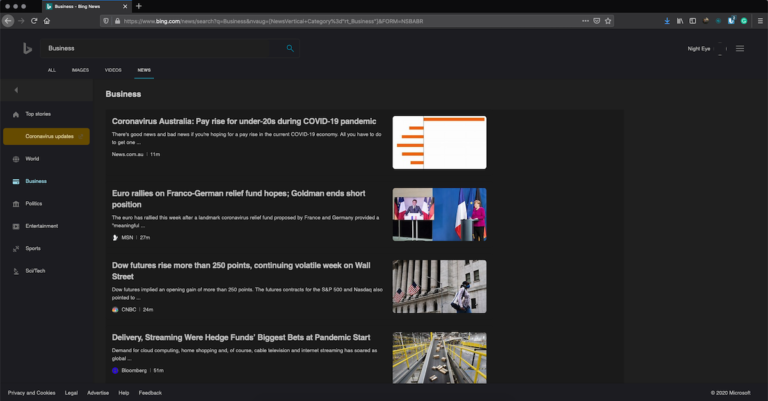Click the uBlock-style extension icon with badge
This screenshot has height=401, width=768.
(731, 21)
